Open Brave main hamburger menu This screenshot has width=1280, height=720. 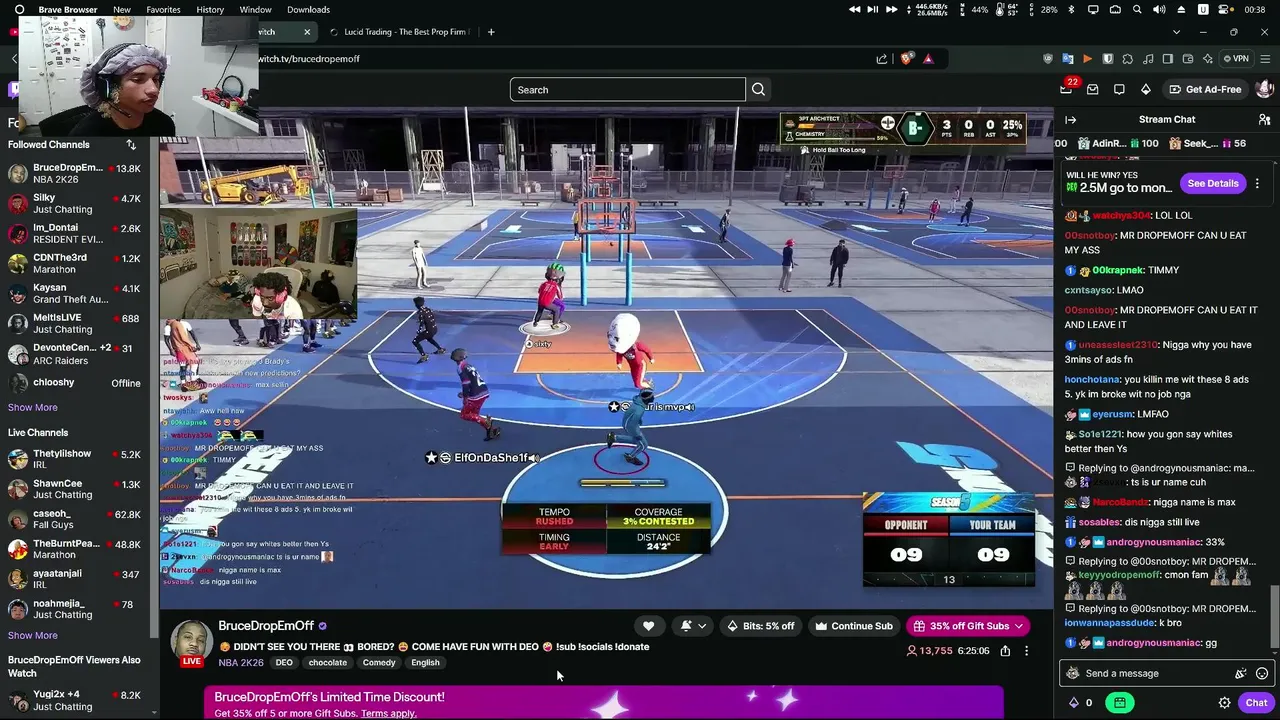click(x=1265, y=59)
